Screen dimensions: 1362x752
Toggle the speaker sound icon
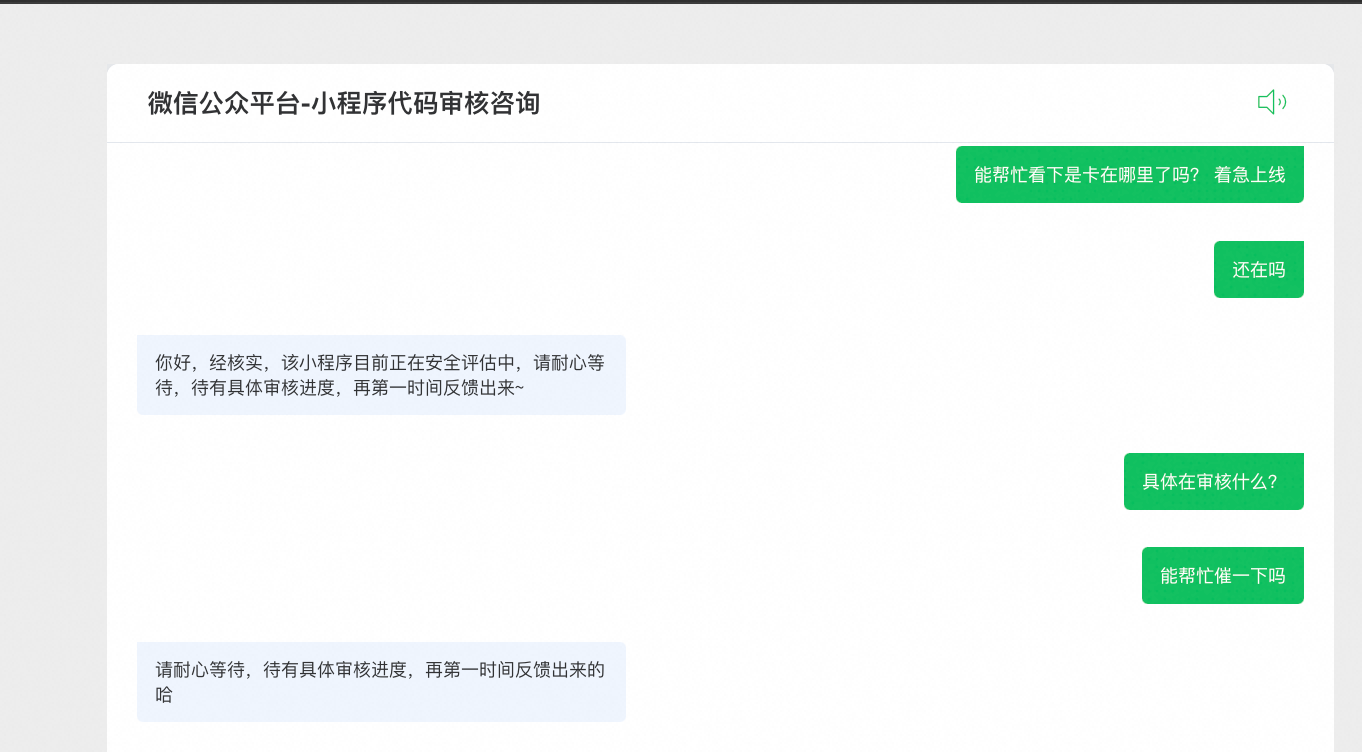1271,102
